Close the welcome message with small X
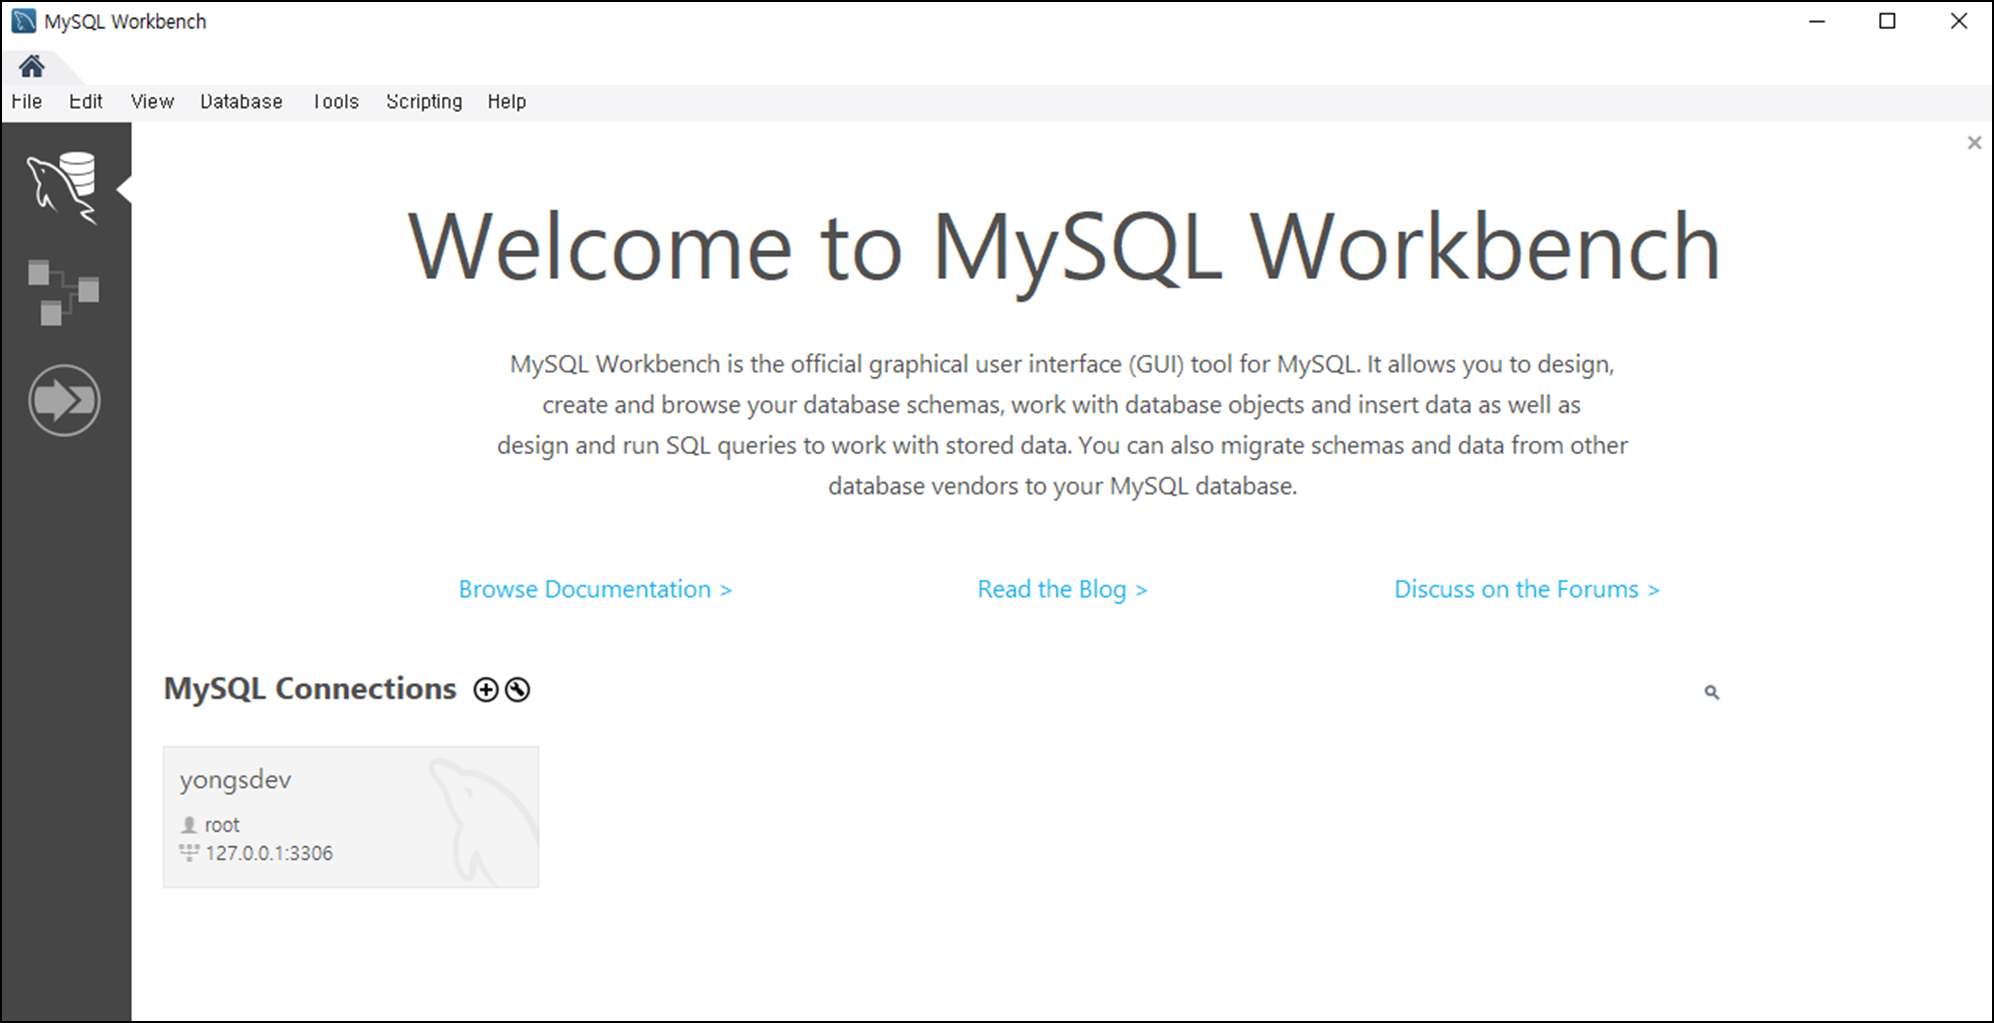This screenshot has height=1023, width=1994. point(1974,143)
